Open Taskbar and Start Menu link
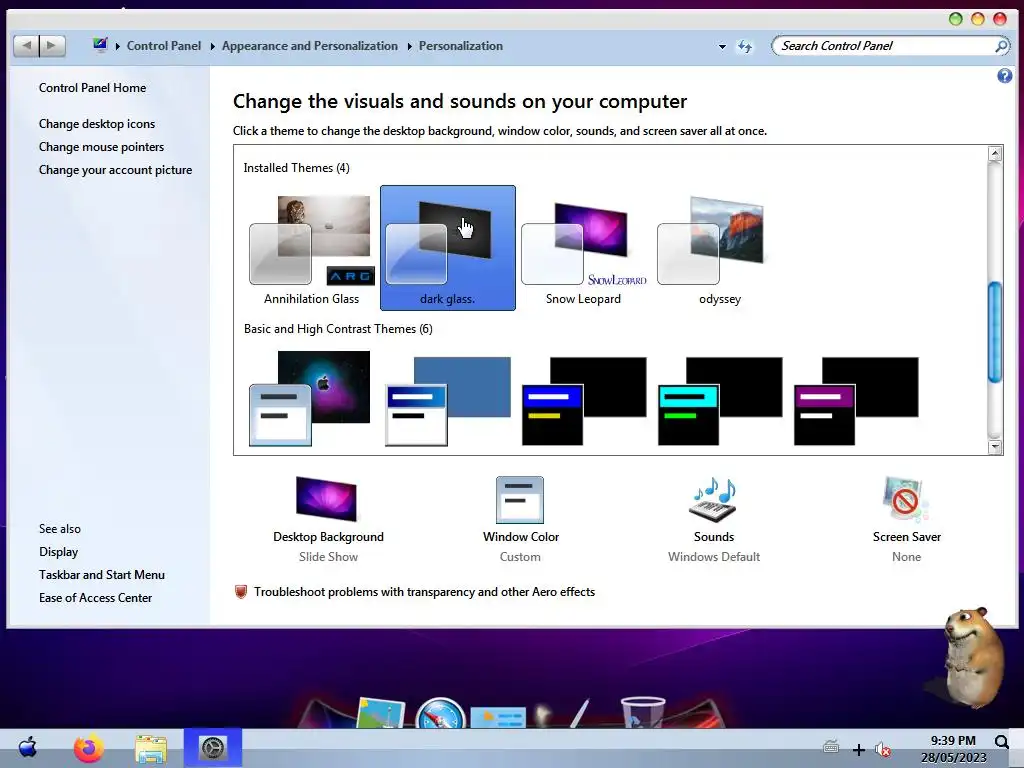The width and height of the screenshot is (1024, 768). tap(102, 575)
